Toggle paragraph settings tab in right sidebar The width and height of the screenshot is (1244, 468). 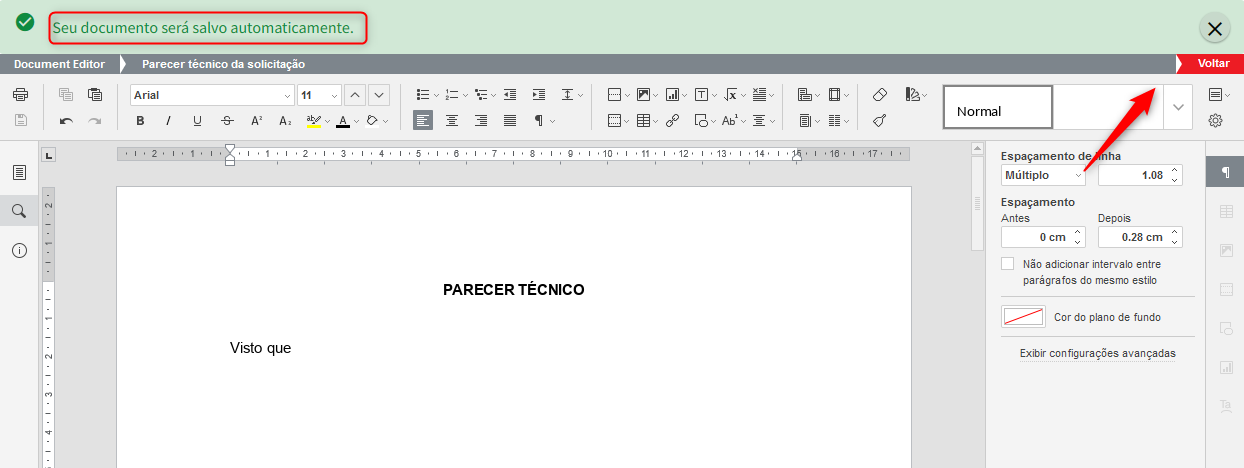coord(1224,172)
